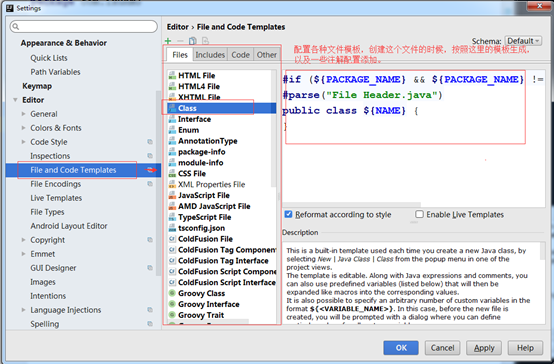Click the OK button
This screenshot has height=364, width=554.
(401, 348)
